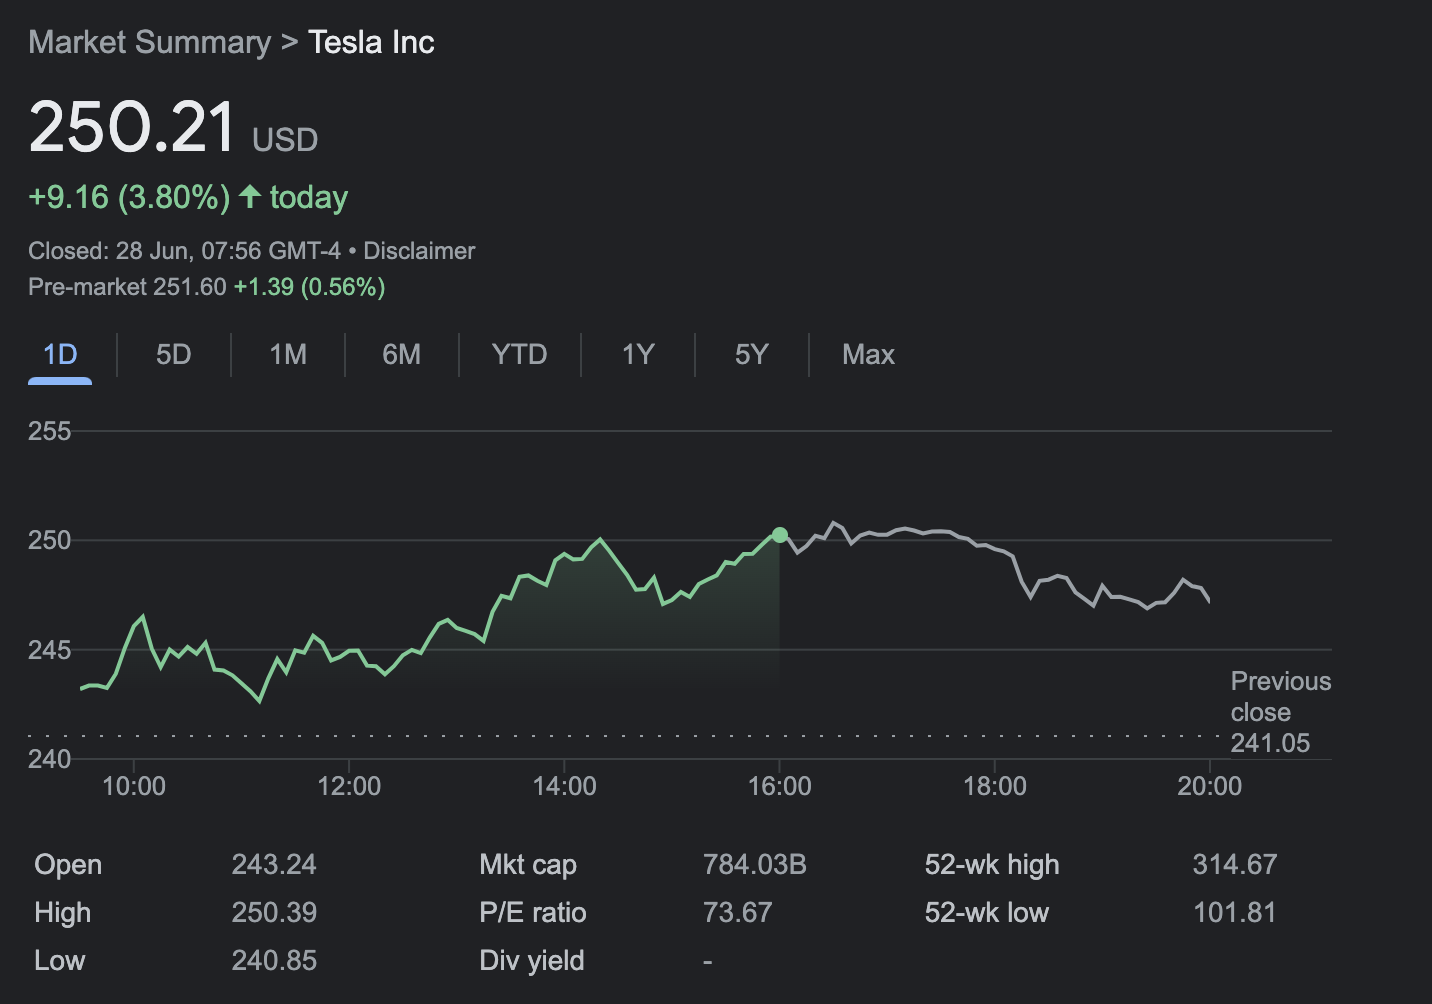
Task: Click the Low value 240.85
Action: click(274, 960)
